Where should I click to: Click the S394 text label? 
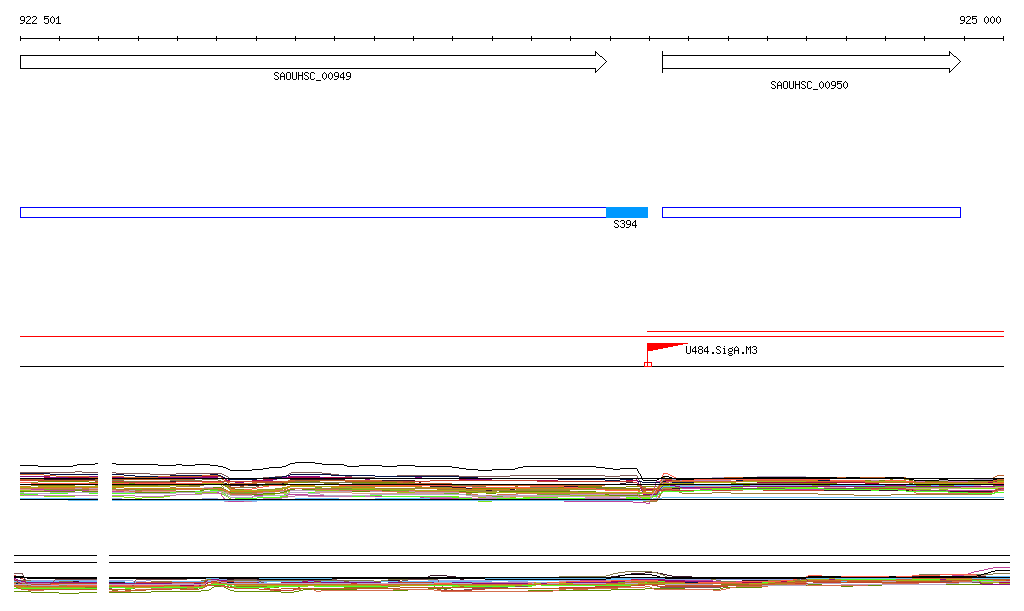(625, 225)
